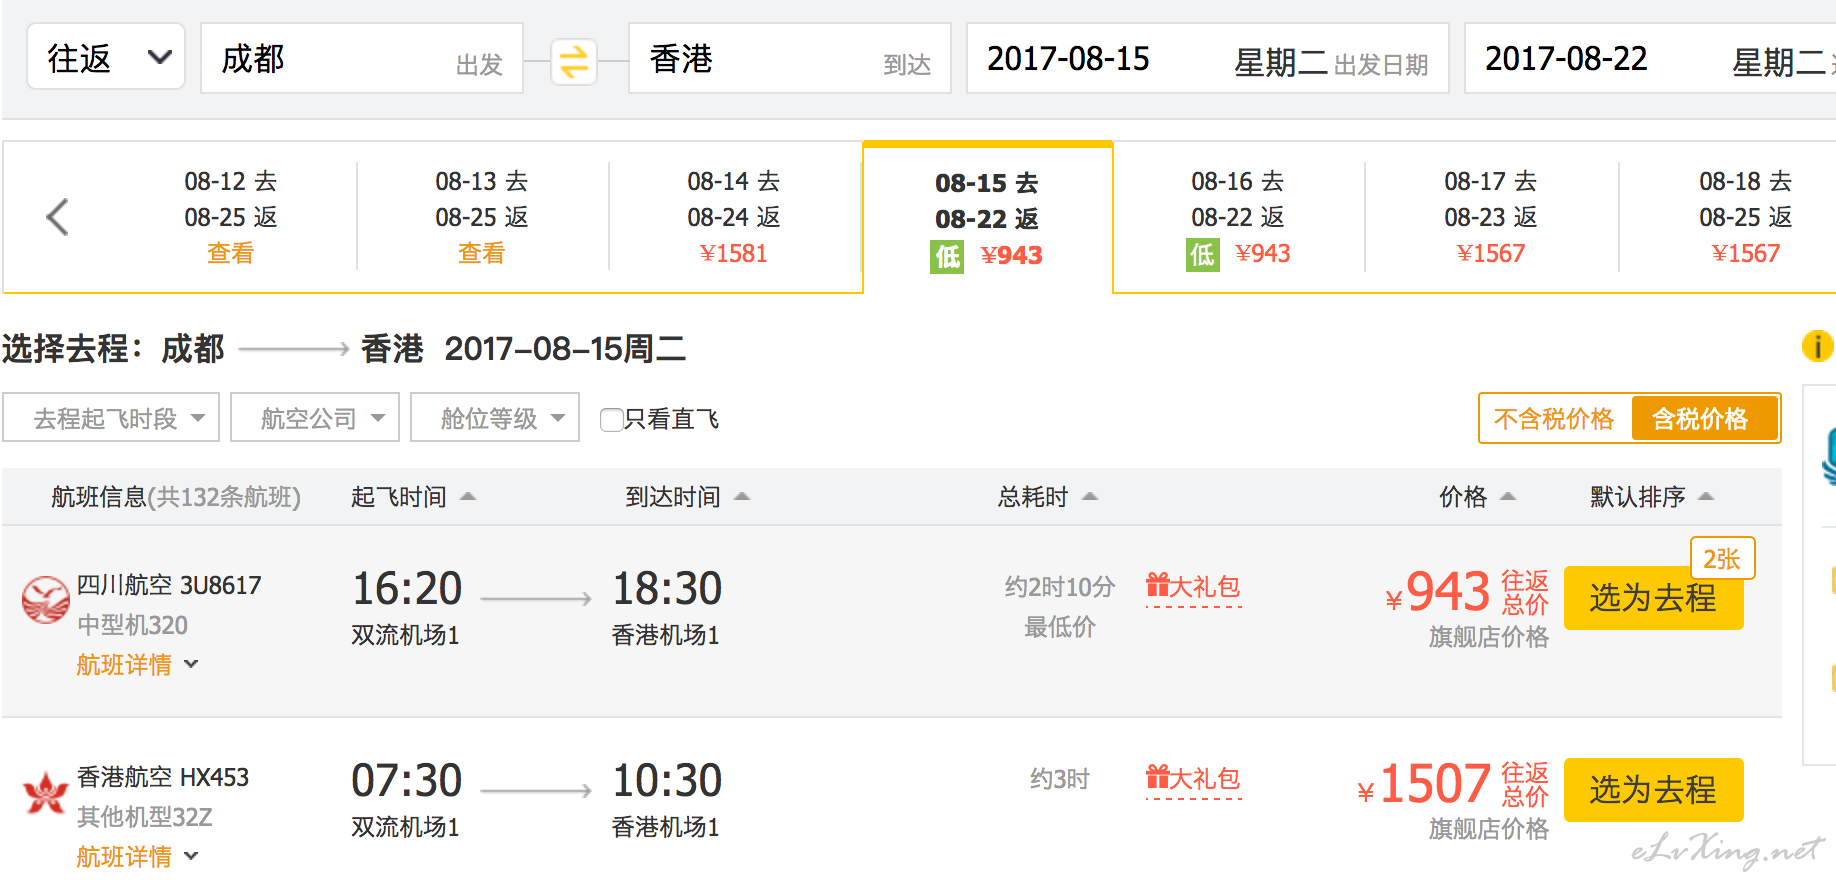The height and width of the screenshot is (884, 1836).
Task: Toggle direct flights only checkbox
Action: 611,419
